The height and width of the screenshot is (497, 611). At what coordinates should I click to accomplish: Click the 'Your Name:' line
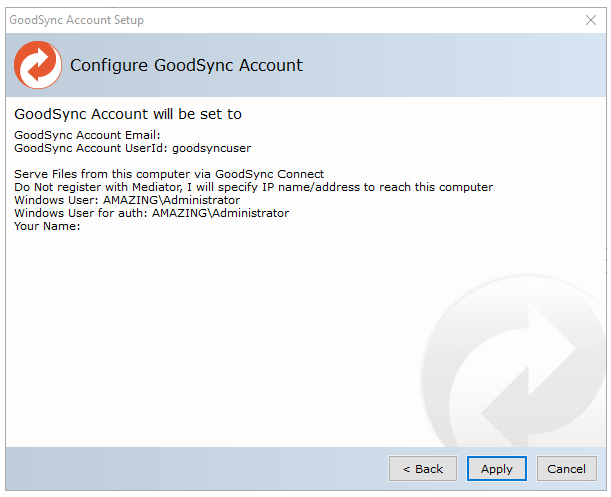click(47, 226)
